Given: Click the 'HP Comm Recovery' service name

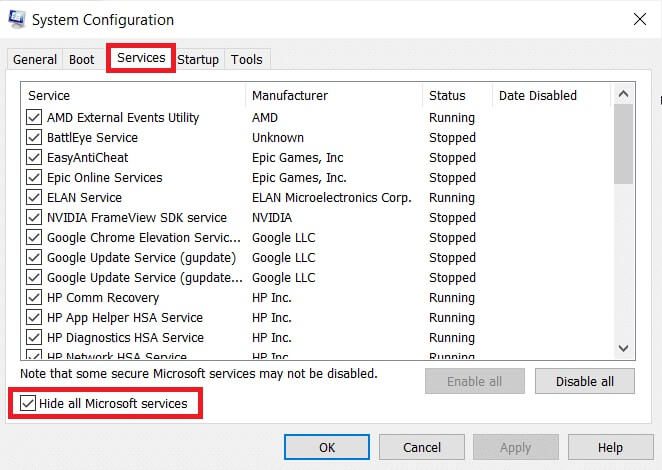Looking at the screenshot, I should (103, 298).
